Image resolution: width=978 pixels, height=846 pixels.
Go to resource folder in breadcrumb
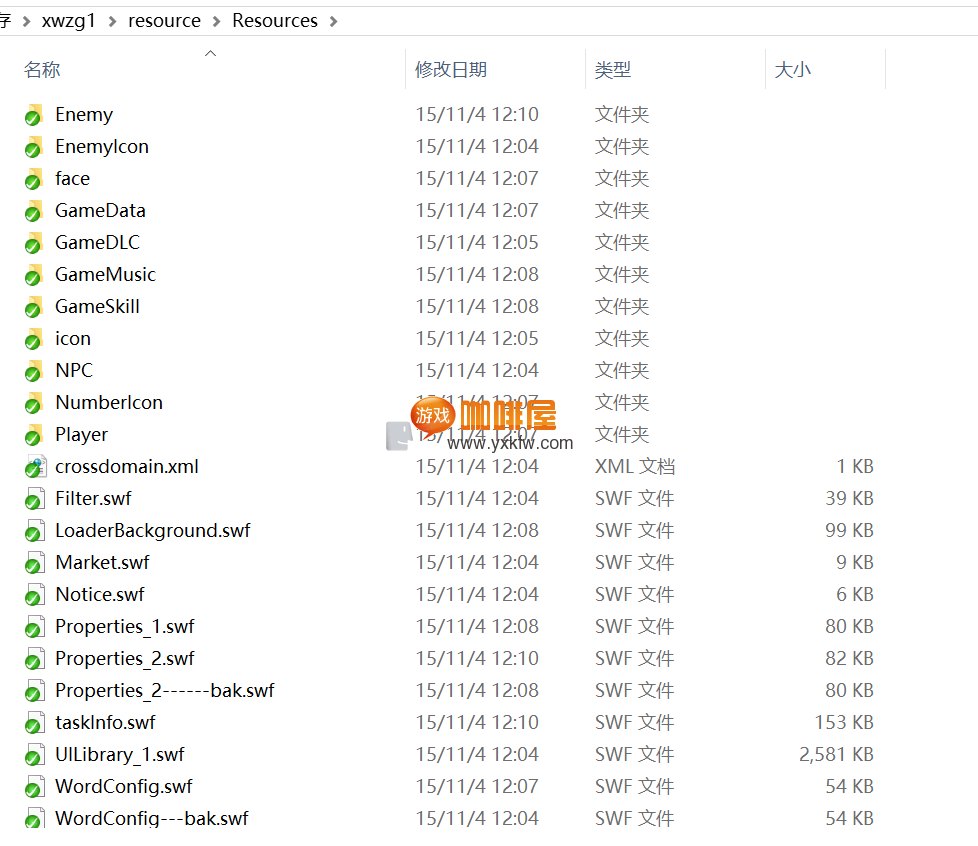point(164,21)
